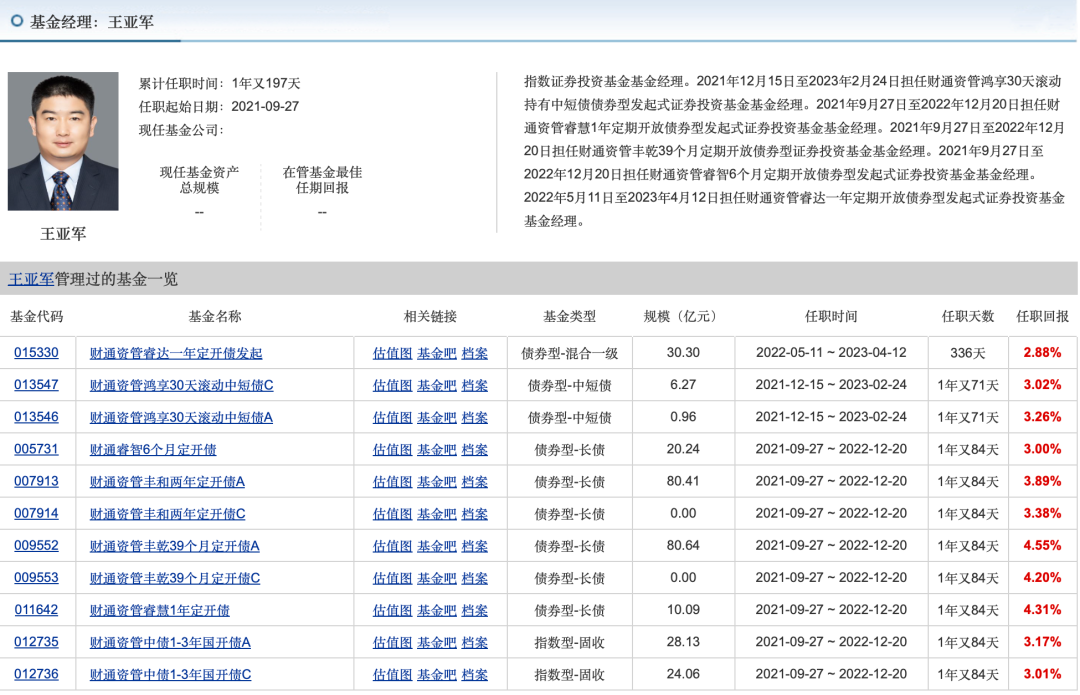Click fund code 005731
Screen dimensions: 1080x695
(36, 449)
